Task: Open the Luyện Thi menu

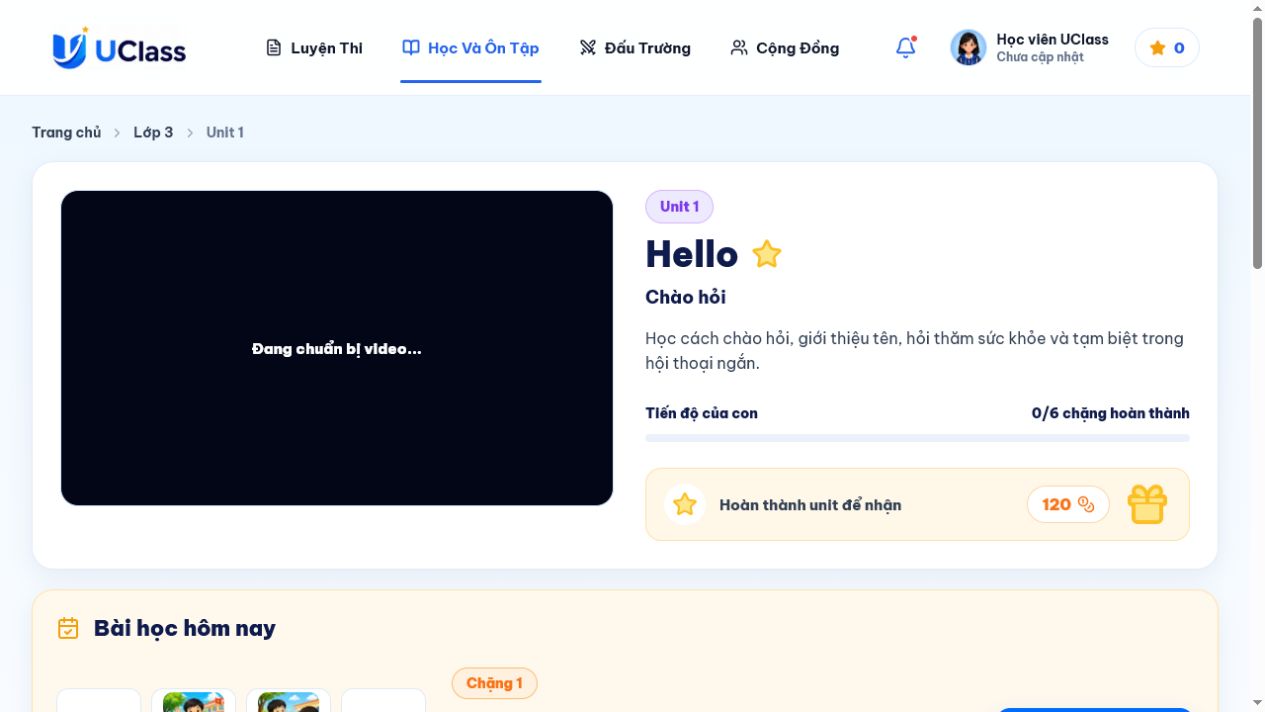Action: pyautogui.click(x=314, y=48)
